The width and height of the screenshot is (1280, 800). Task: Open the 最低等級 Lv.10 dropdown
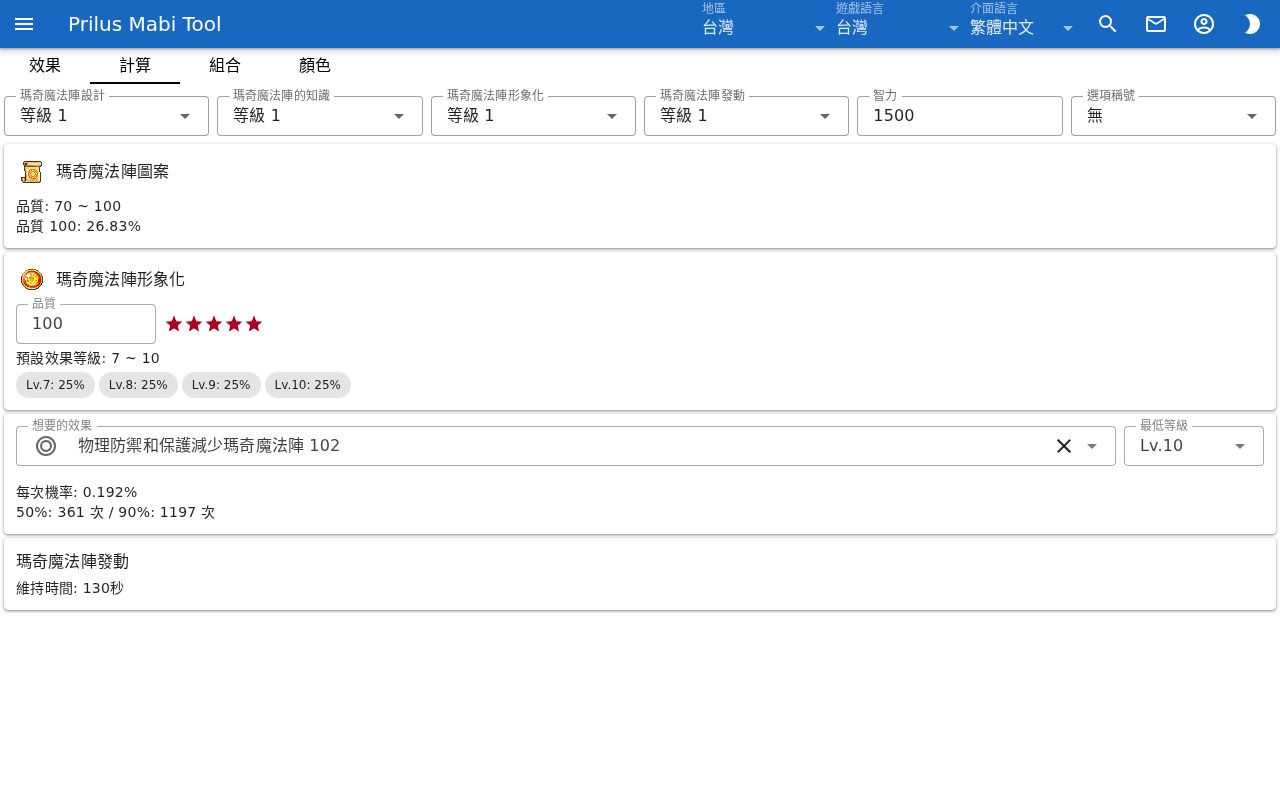click(x=1194, y=446)
